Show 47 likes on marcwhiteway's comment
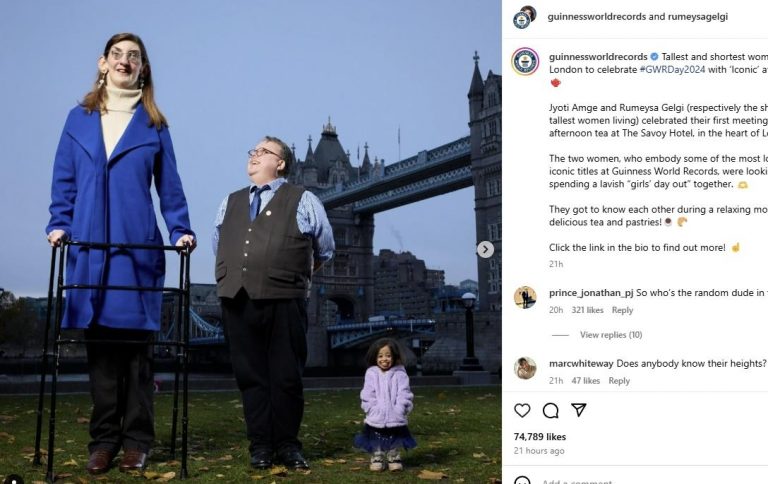Image resolution: width=768 pixels, height=484 pixels. 584,381
